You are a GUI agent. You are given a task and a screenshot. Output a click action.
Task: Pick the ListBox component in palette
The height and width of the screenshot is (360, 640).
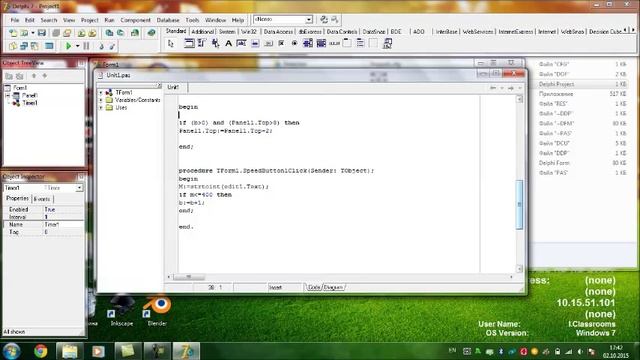point(308,43)
